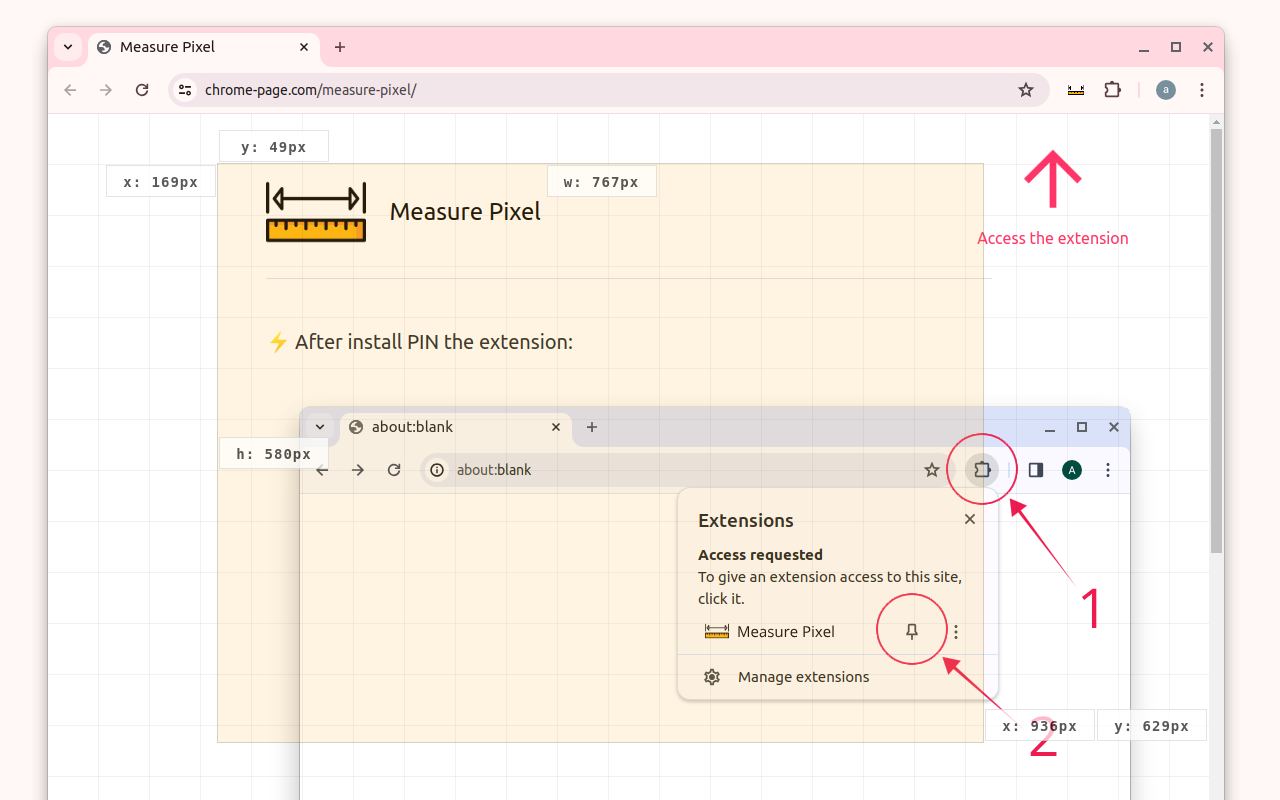This screenshot has width=1280, height=800.
Task: Open the Measure Pixel extension toolbar icon
Action: point(1076,90)
